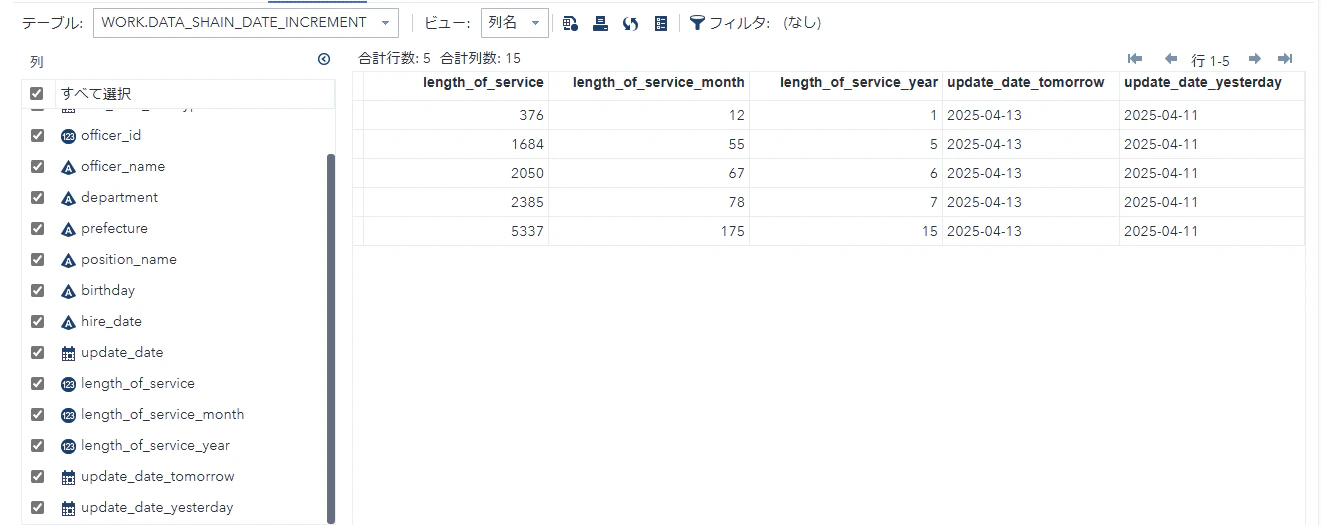Open the table selector dropdown WORK.DATA_SHAIN_DATE_INCREMENT
The height and width of the screenshot is (525, 1321).
(x=245, y=23)
